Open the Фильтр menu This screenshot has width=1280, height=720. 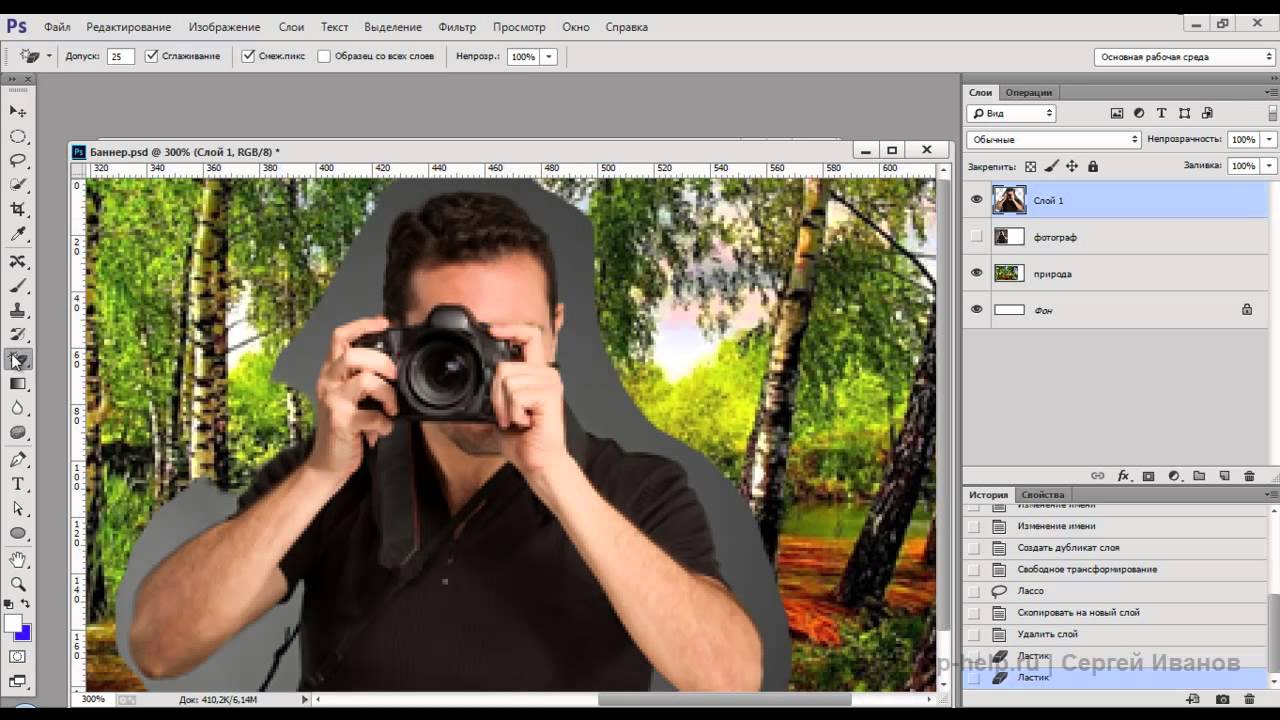coord(457,27)
